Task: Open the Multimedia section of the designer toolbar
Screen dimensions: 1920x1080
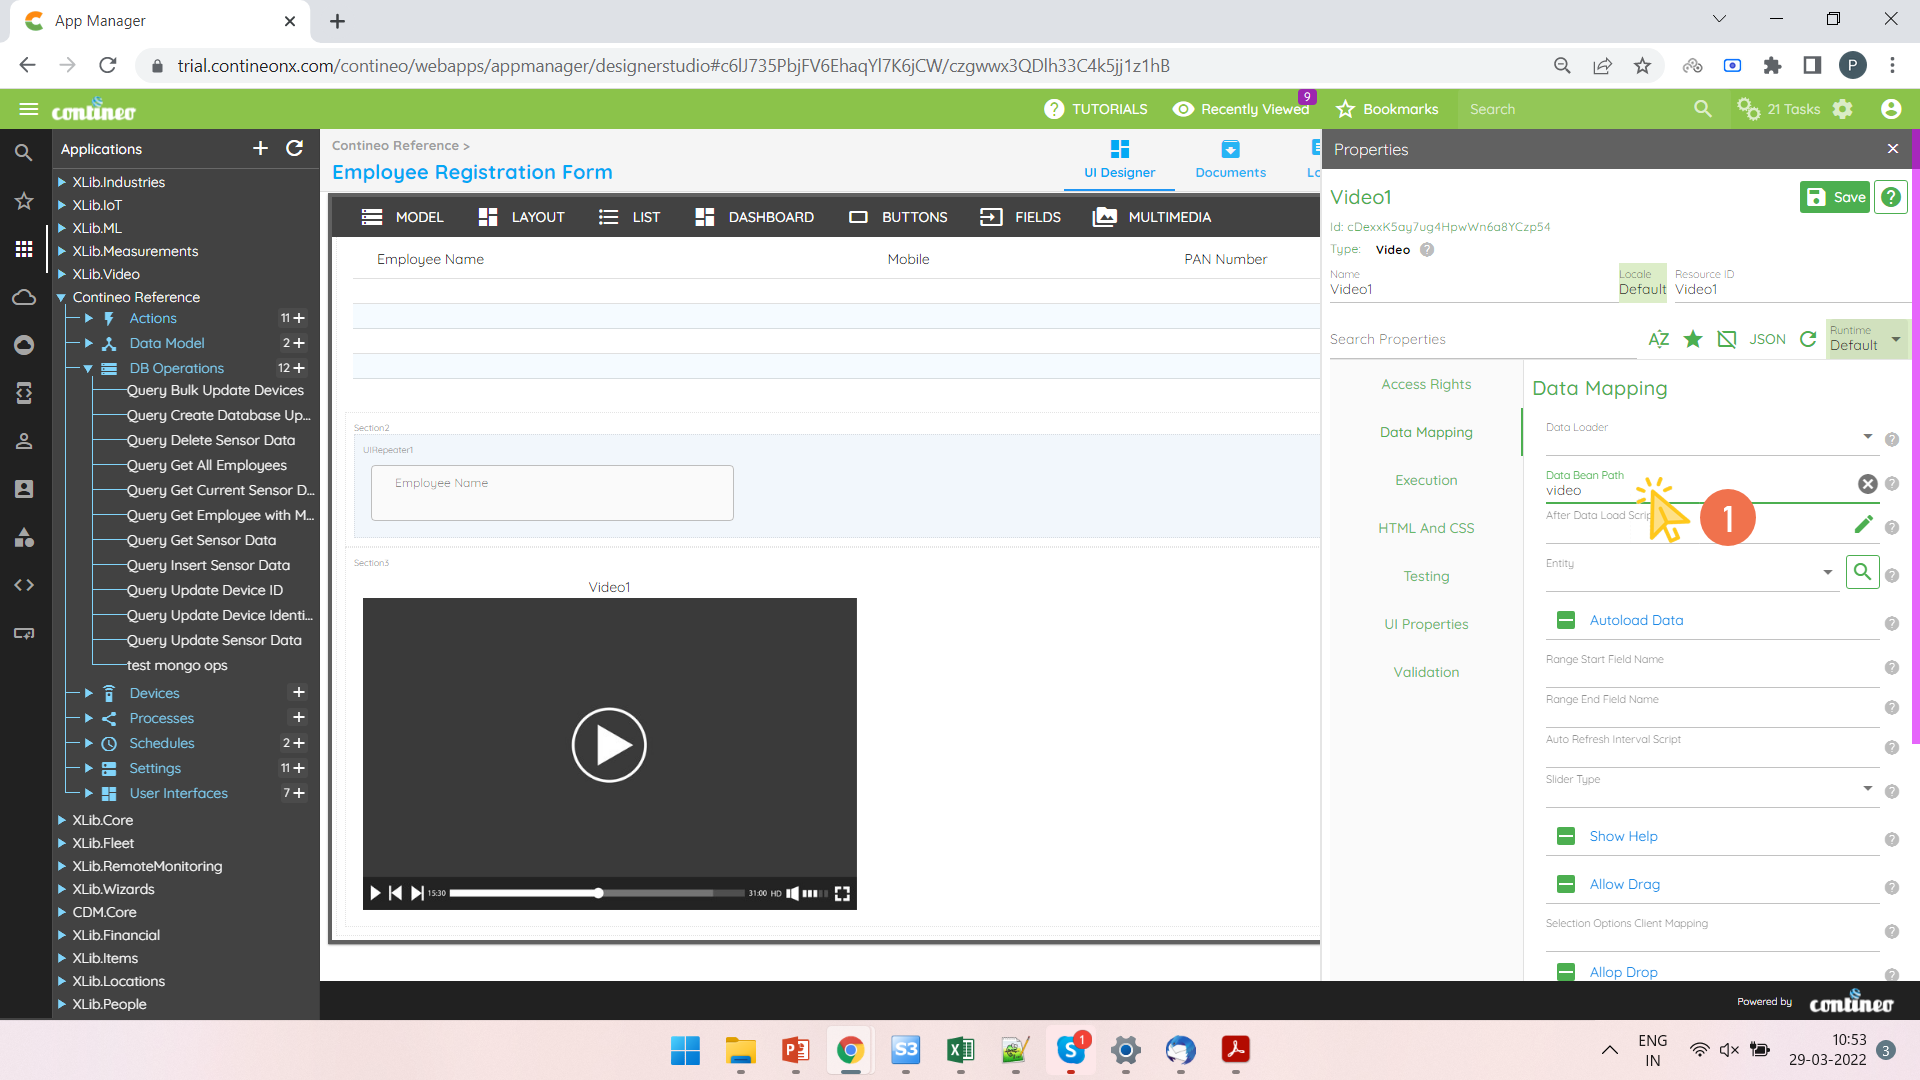Action: click(1152, 216)
